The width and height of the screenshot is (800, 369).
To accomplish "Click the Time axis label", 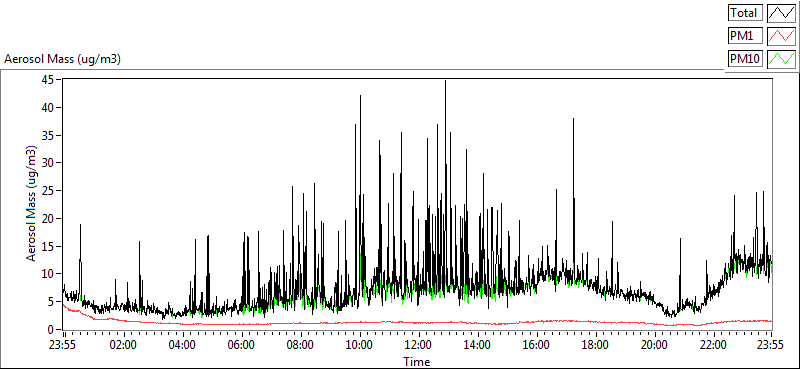I will point(416,362).
